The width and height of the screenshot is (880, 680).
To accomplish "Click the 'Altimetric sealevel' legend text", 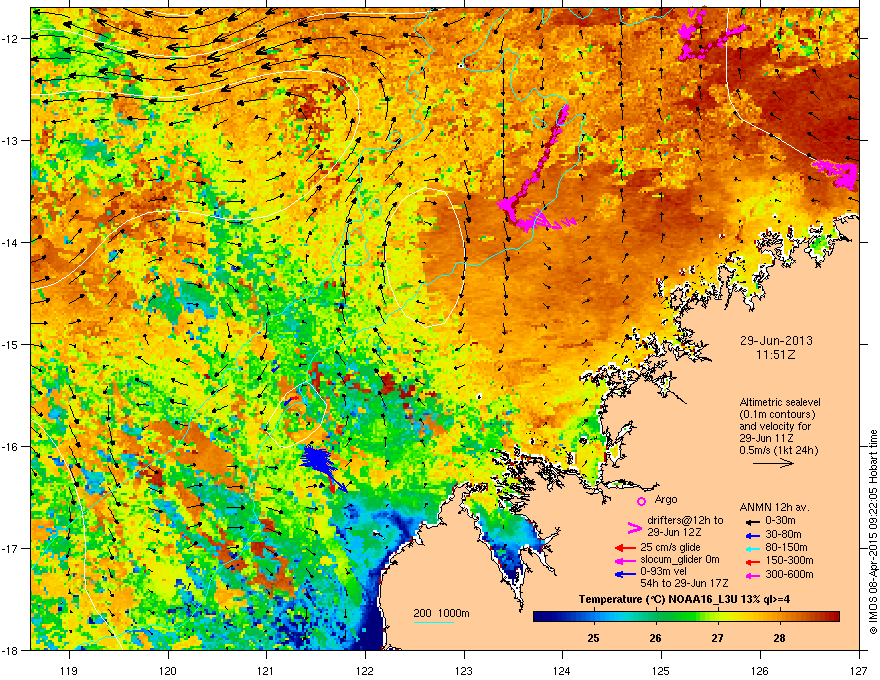I will (x=780, y=402).
